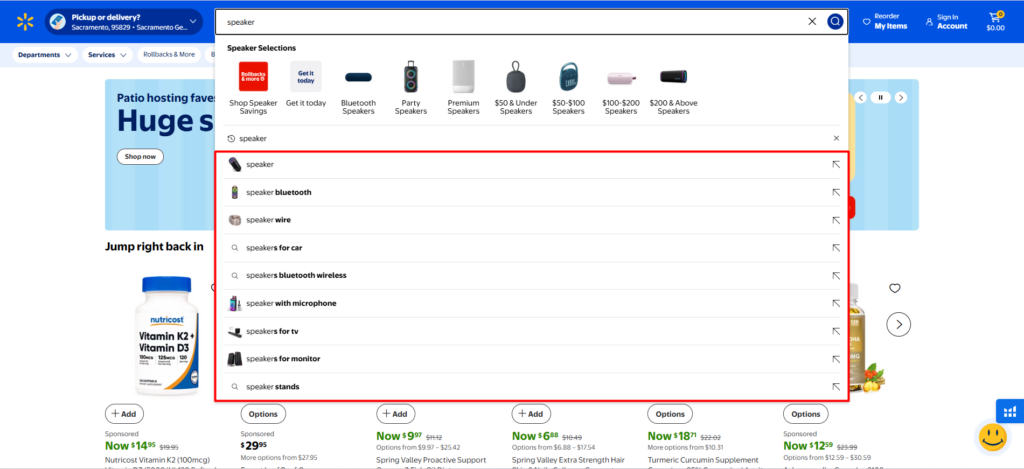Viewport: 1024px width, 469px height.
Task: Choose $50-$100 Speakers category
Action: [x=568, y=88]
